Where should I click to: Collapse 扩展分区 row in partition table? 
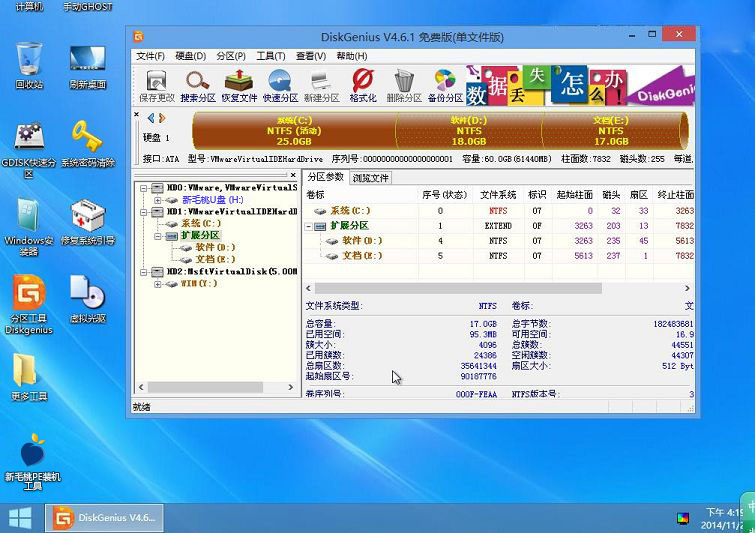coord(308,226)
